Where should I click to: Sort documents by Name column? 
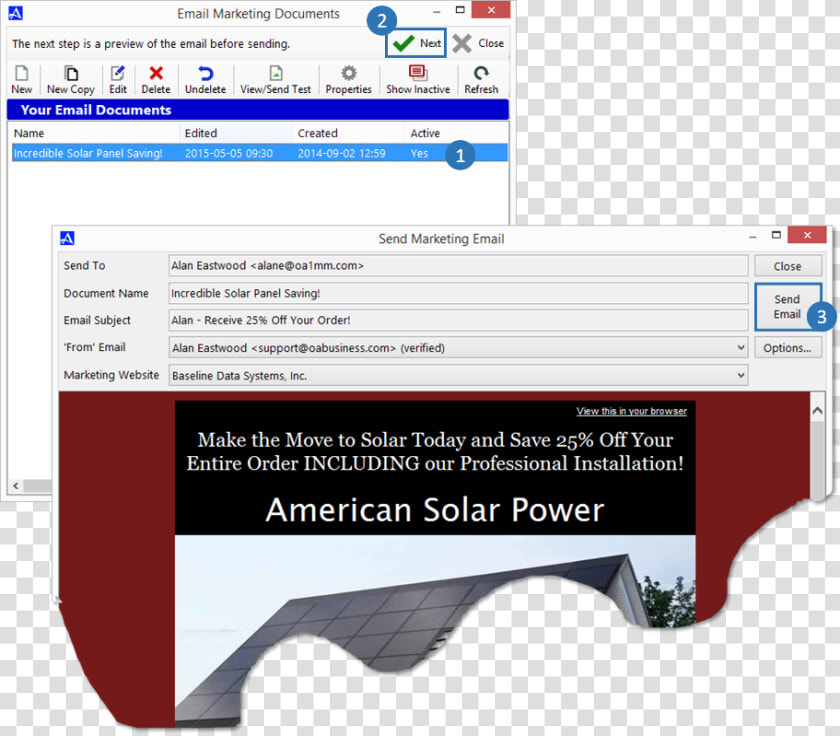[94, 133]
